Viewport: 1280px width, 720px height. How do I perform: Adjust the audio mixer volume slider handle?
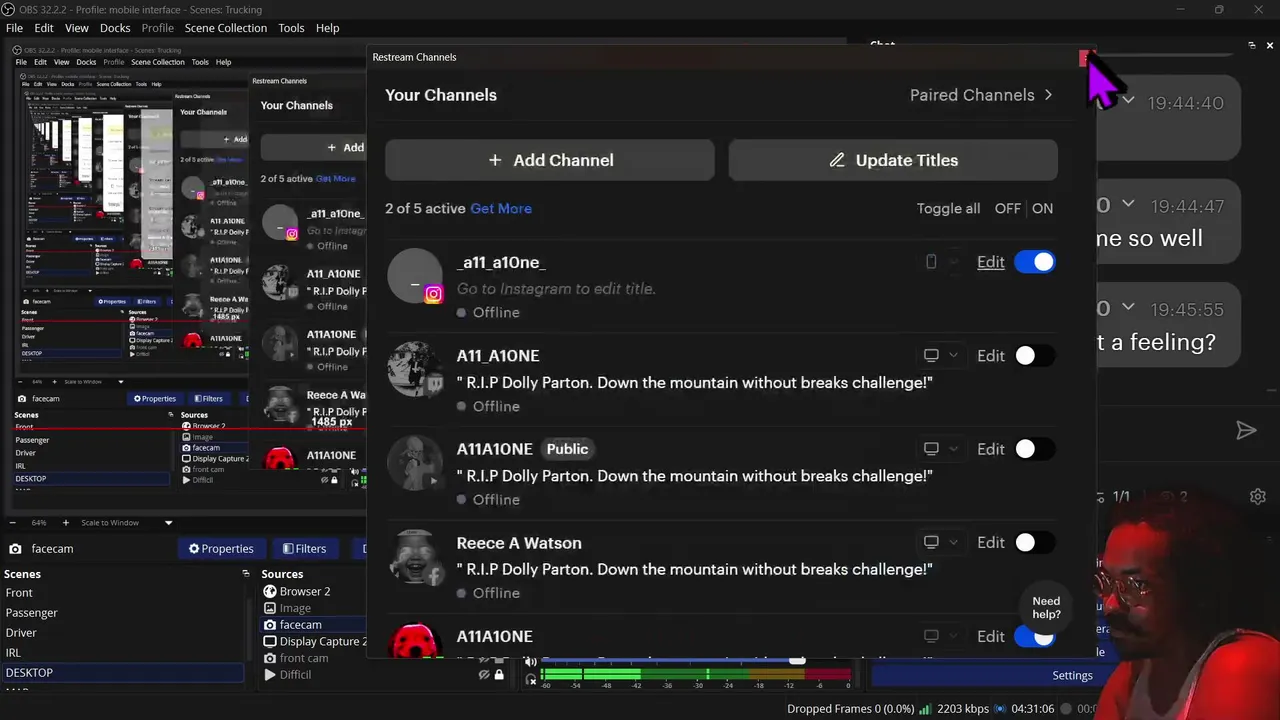click(x=797, y=660)
